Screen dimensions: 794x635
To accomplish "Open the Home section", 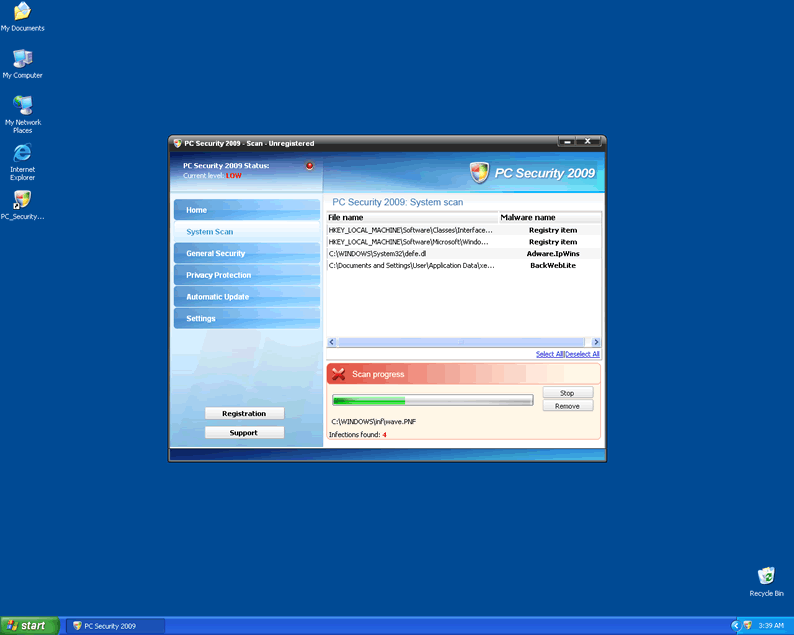I will pos(246,210).
